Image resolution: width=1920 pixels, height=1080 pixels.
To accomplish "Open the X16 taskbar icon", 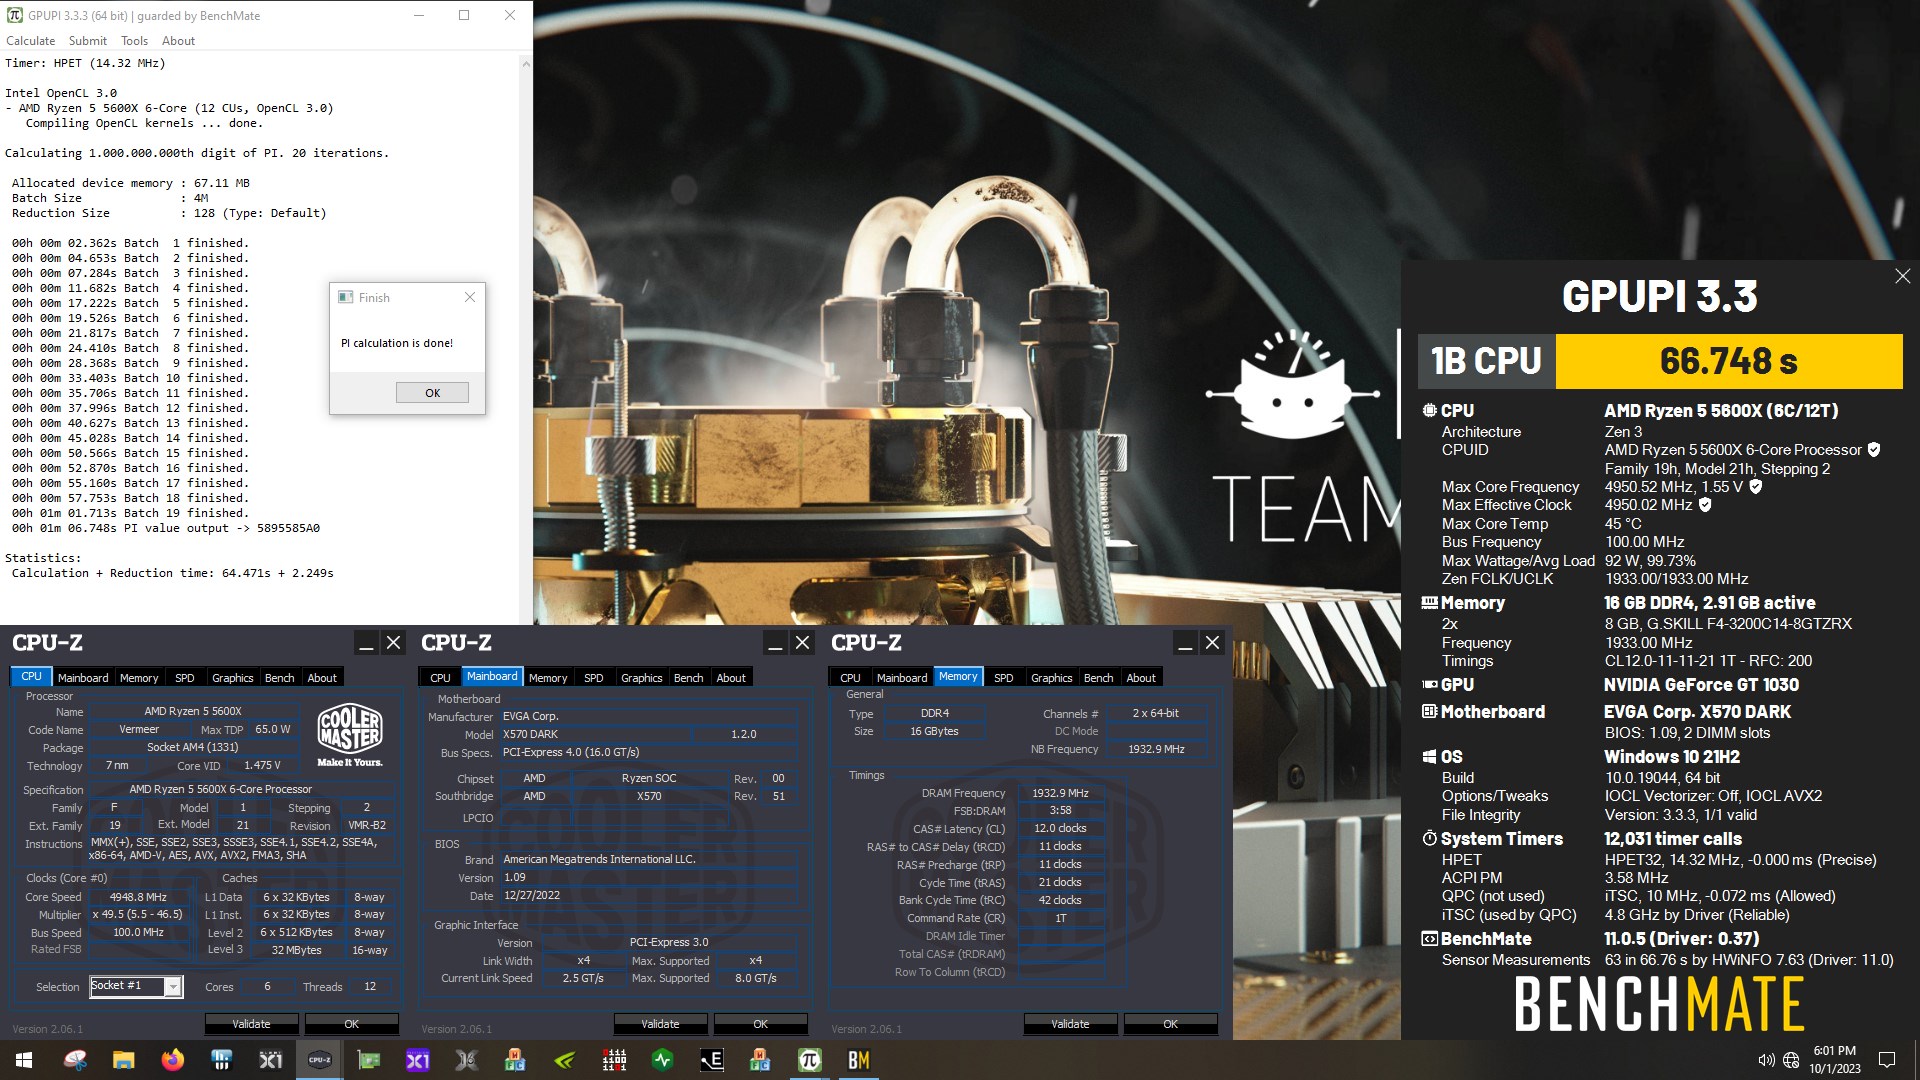I will click(466, 1060).
